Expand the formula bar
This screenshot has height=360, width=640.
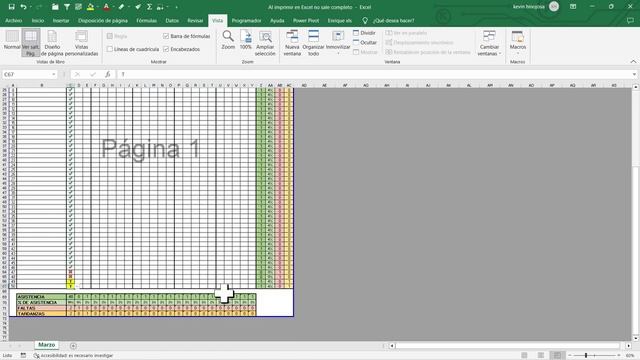[x=634, y=74]
